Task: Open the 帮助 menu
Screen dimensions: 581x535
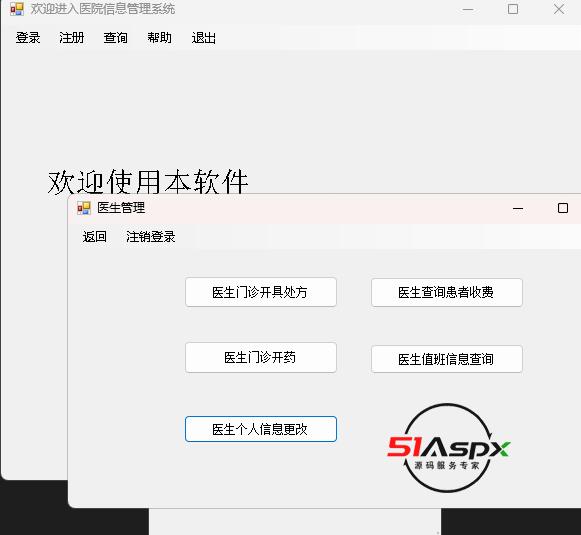Action: 160,38
